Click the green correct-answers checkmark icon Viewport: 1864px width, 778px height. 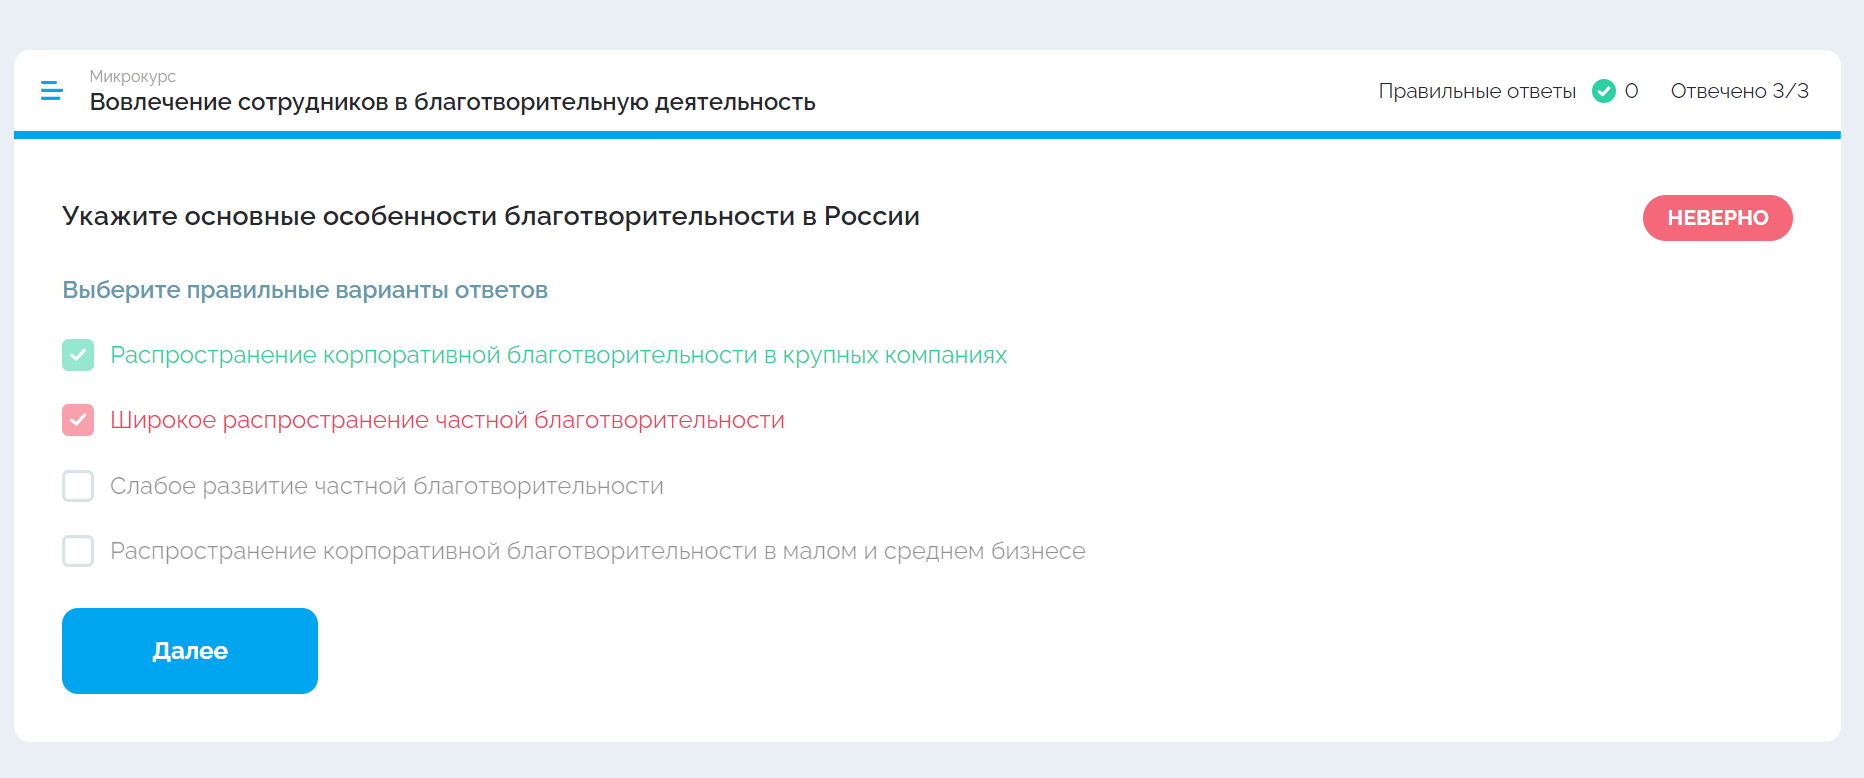click(x=1604, y=91)
